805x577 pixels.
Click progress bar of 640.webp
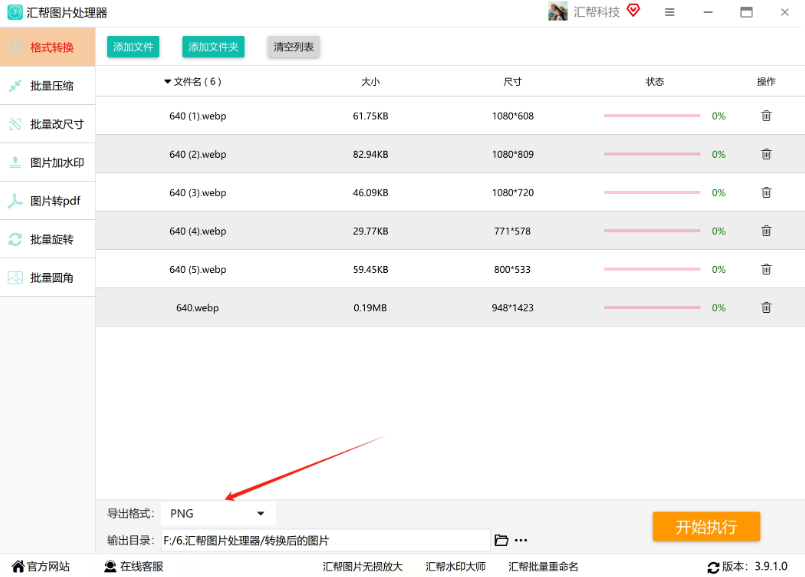652,307
